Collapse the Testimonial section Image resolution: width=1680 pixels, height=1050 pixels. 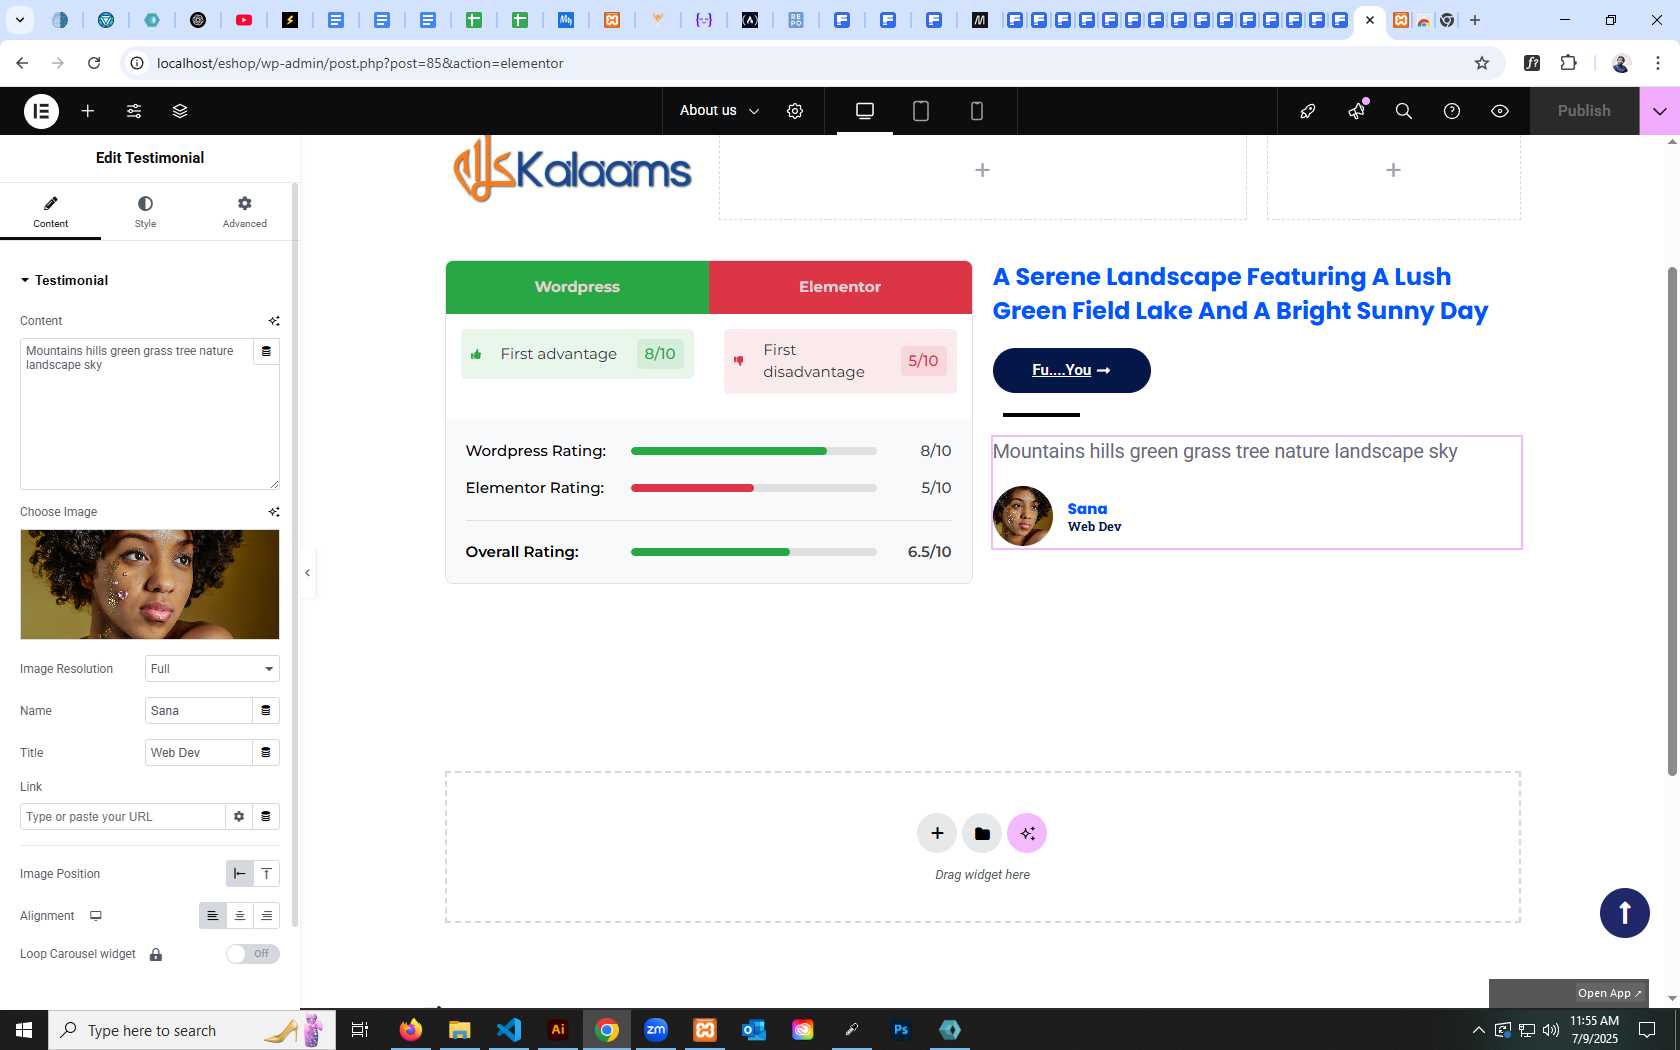(64, 281)
